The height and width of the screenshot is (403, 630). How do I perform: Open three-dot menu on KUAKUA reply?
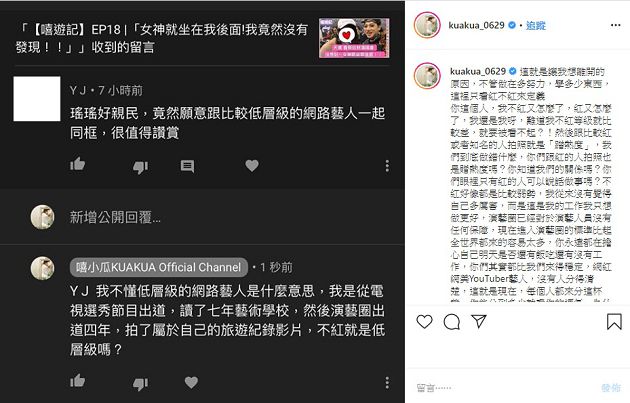tap(387, 383)
